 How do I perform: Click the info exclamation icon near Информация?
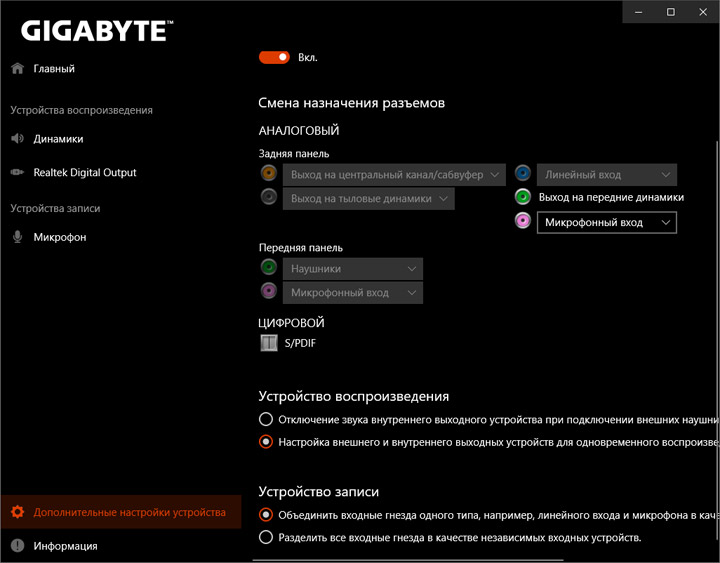coord(17,546)
